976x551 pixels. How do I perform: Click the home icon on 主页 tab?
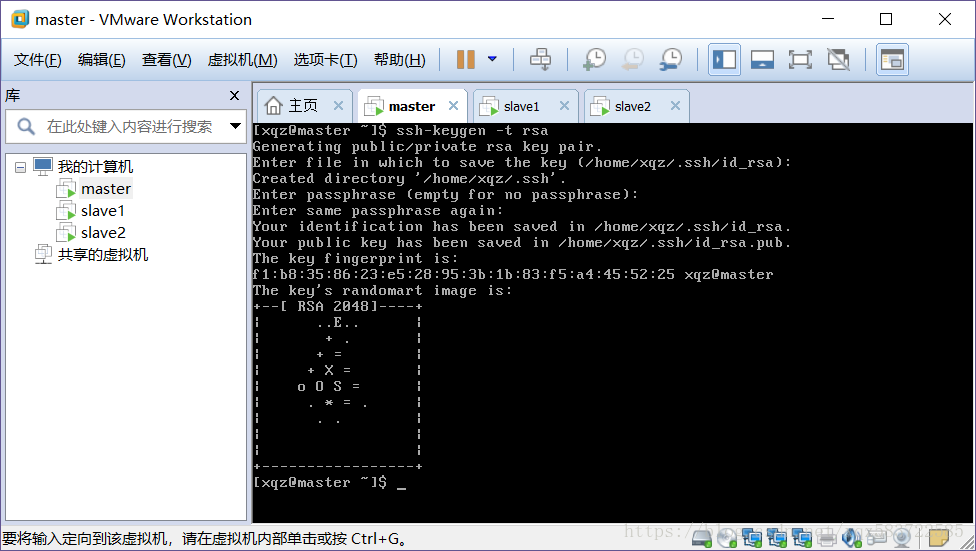point(273,106)
